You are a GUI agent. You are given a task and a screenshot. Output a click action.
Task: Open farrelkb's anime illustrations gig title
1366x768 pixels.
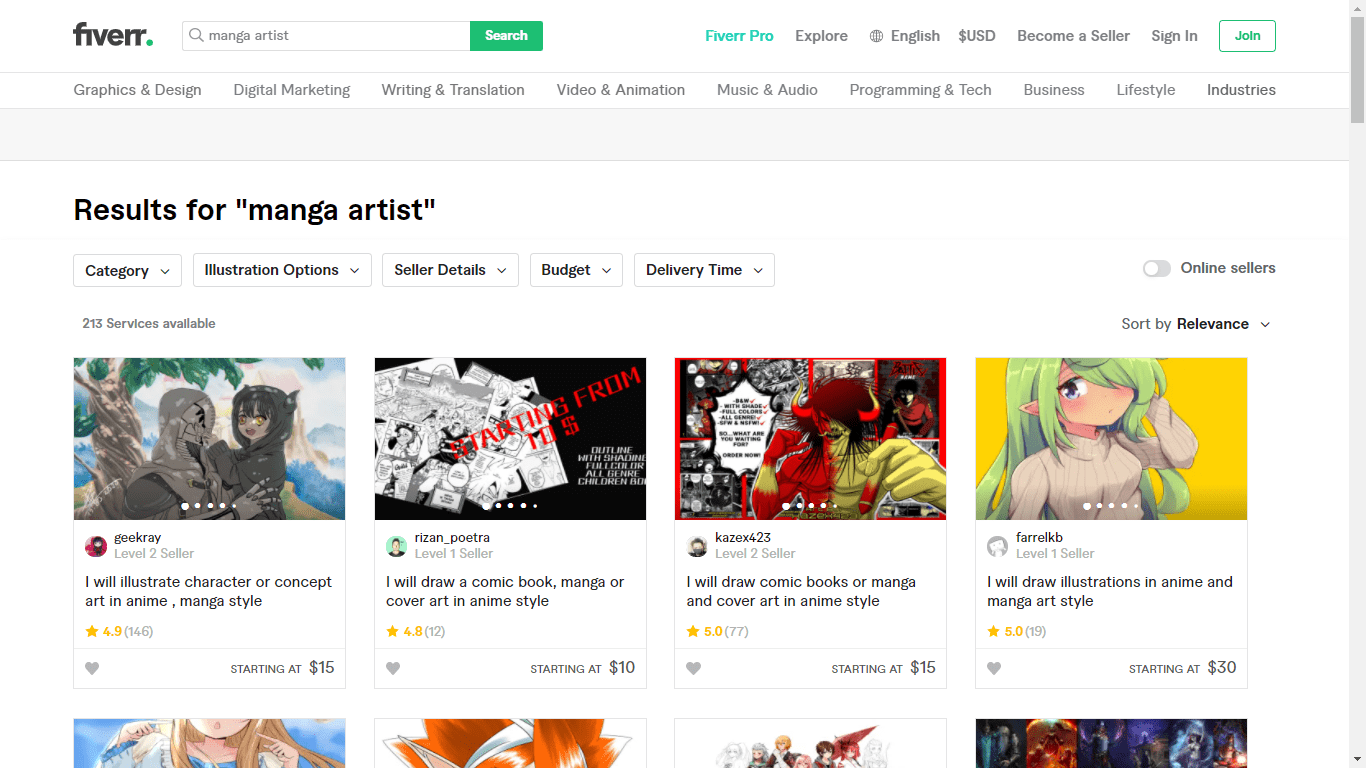tap(1110, 591)
